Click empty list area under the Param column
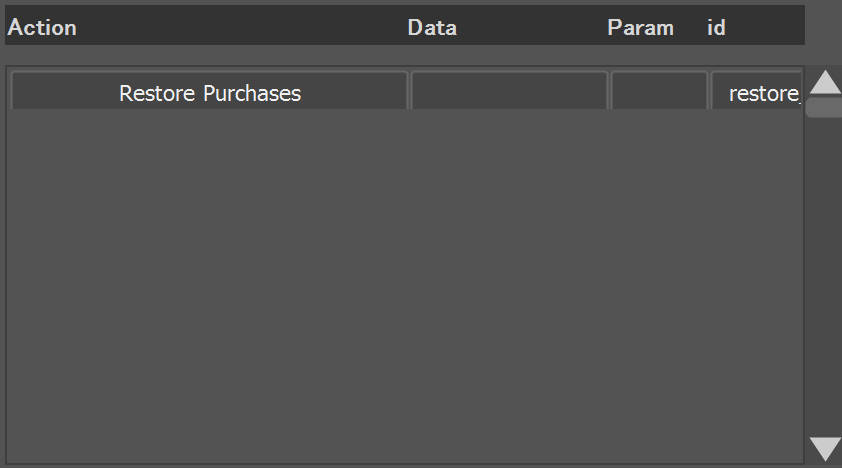This screenshot has height=468, width=842. 659,284
